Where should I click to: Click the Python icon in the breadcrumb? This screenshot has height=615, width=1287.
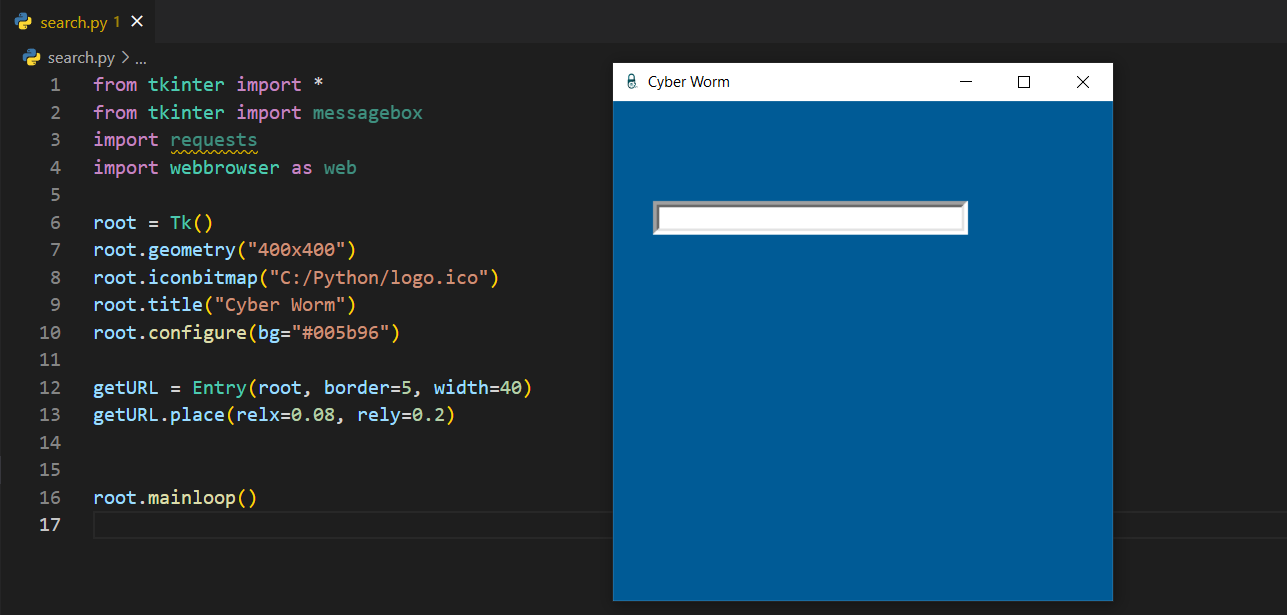click(x=32, y=58)
